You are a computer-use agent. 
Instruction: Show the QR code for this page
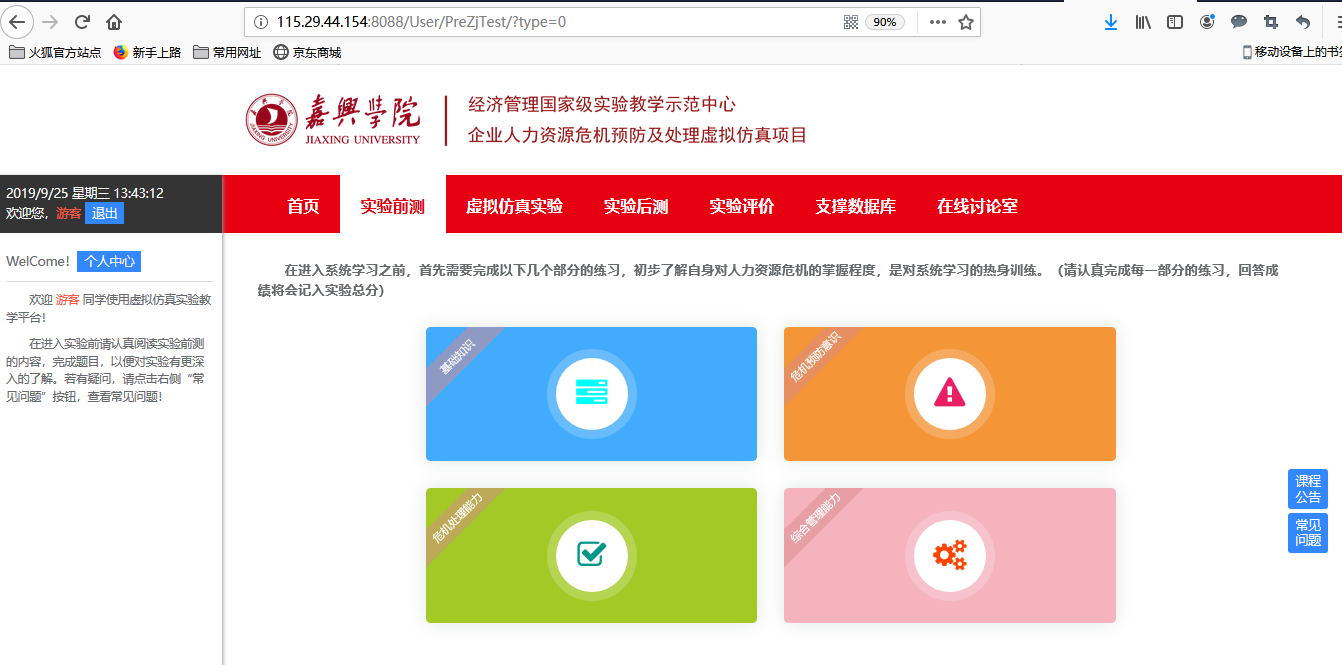(851, 22)
